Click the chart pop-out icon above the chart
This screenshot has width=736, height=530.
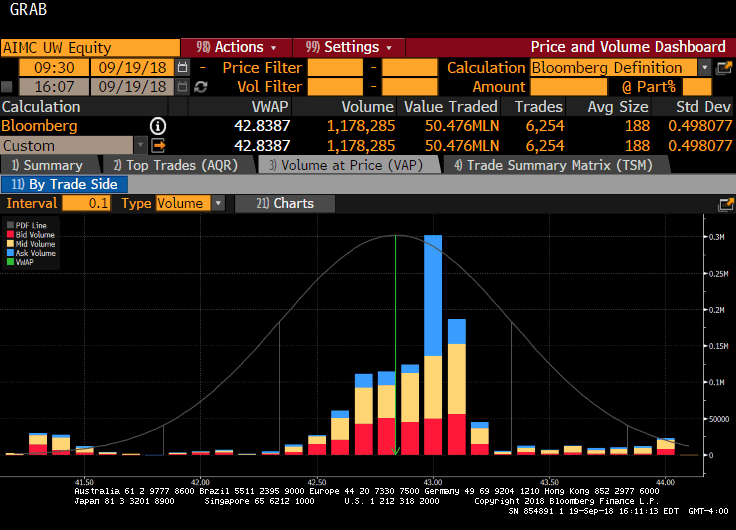(x=725, y=204)
